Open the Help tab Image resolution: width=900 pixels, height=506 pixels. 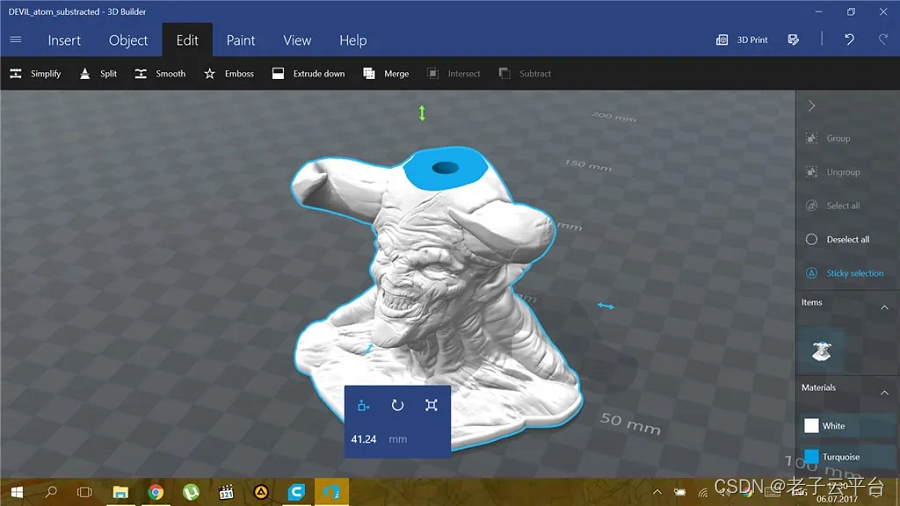click(x=352, y=40)
